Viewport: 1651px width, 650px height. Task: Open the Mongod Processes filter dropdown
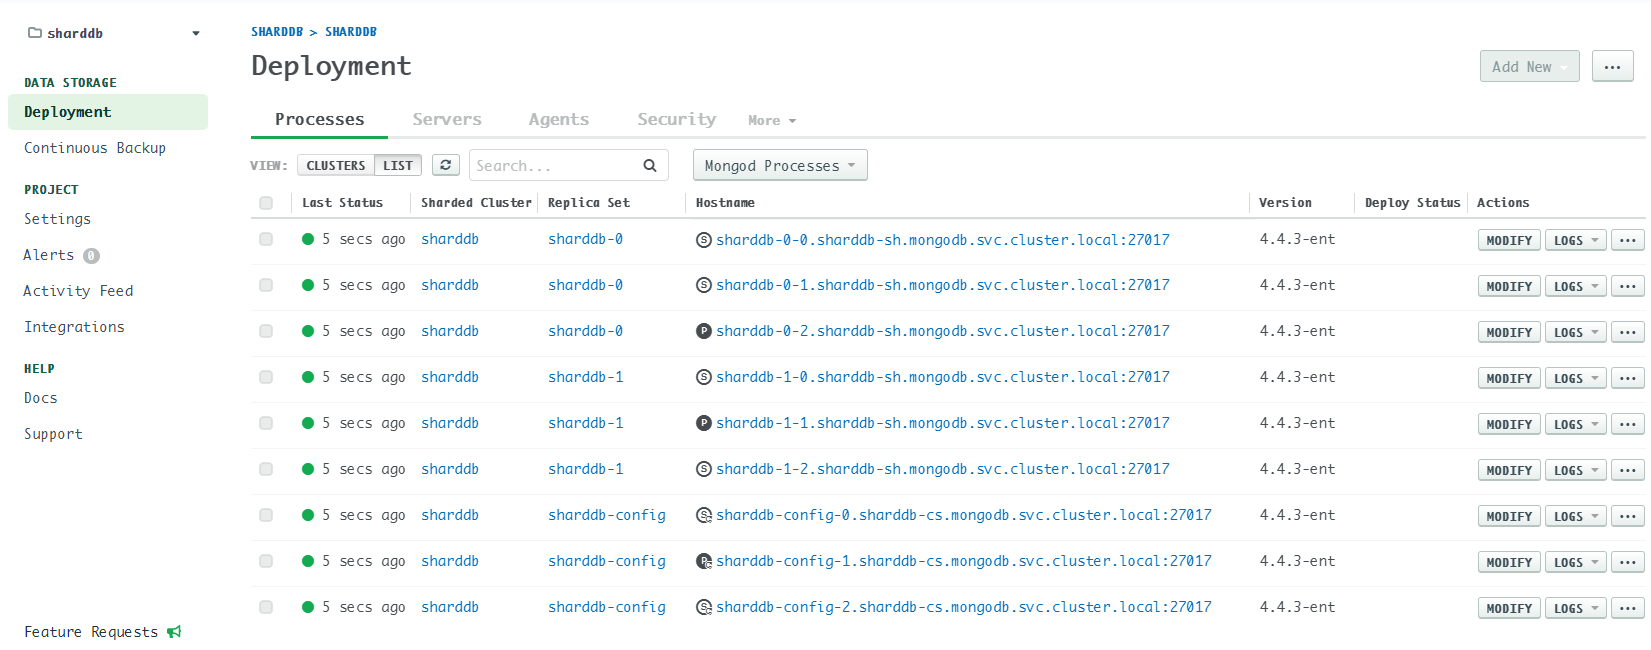780,165
